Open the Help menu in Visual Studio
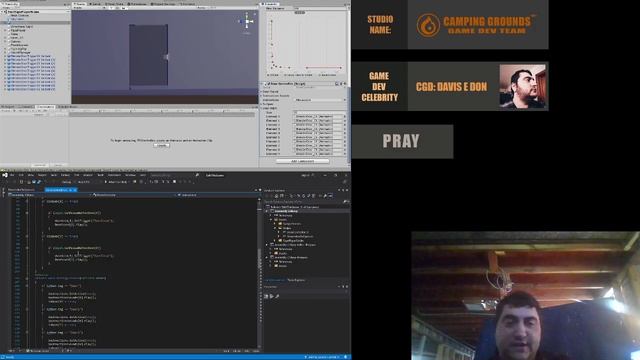 click(143, 175)
